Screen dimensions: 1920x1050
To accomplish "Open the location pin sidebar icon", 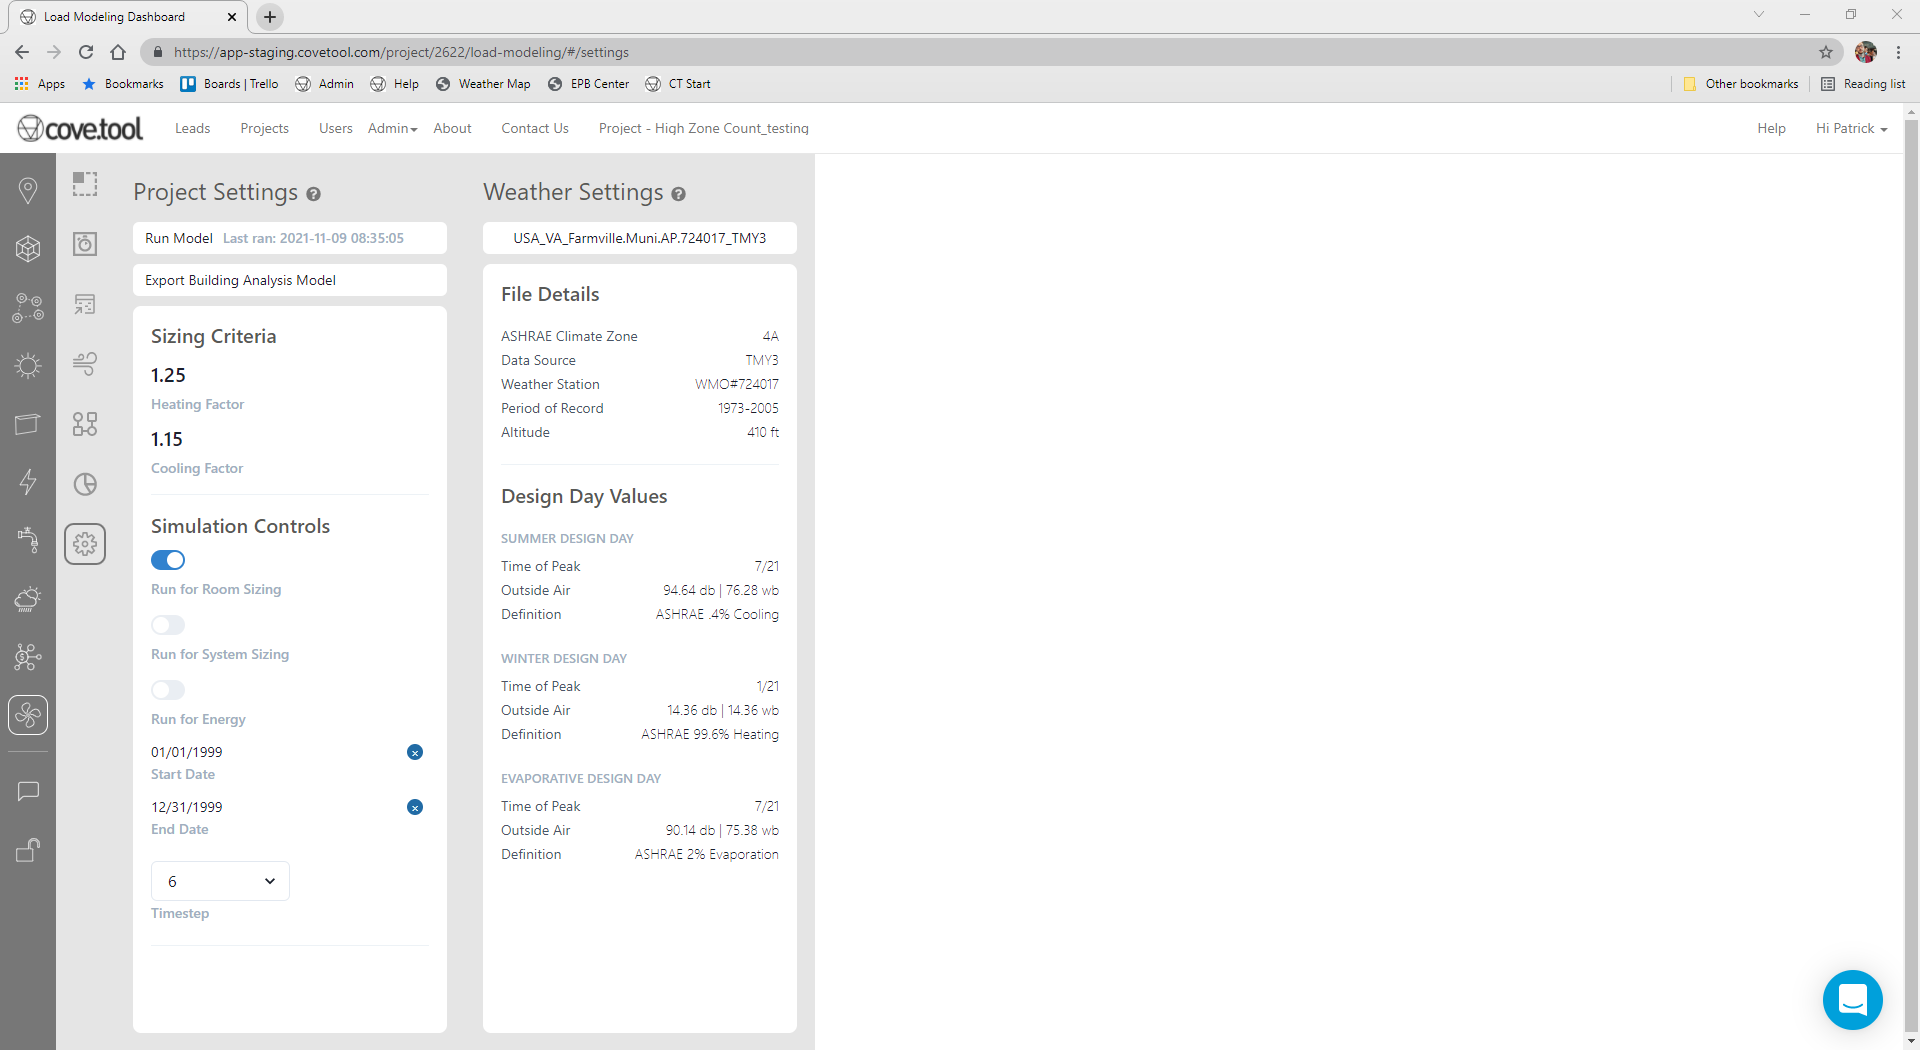I will pos(28,190).
